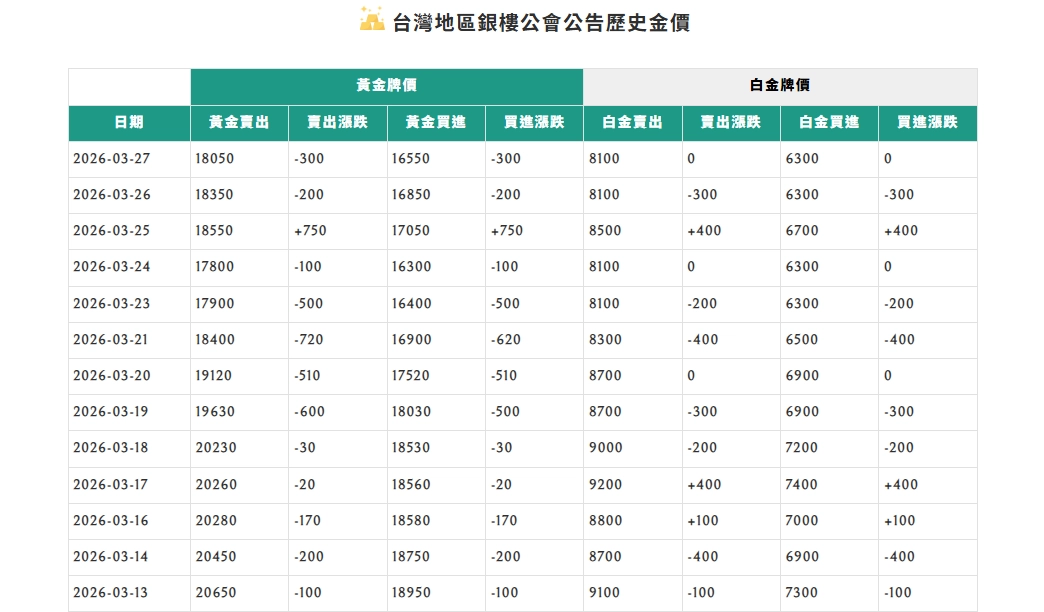Image resolution: width=1044 pixels, height=612 pixels.
Task: Click the -720 sell change for 2026-03-21
Action: tap(310, 339)
